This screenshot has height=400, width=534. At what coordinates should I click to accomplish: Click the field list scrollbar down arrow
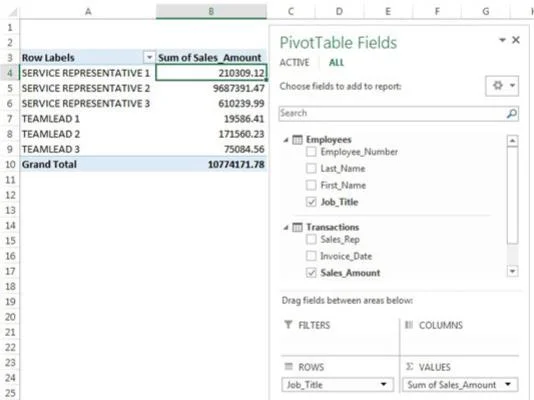513,272
